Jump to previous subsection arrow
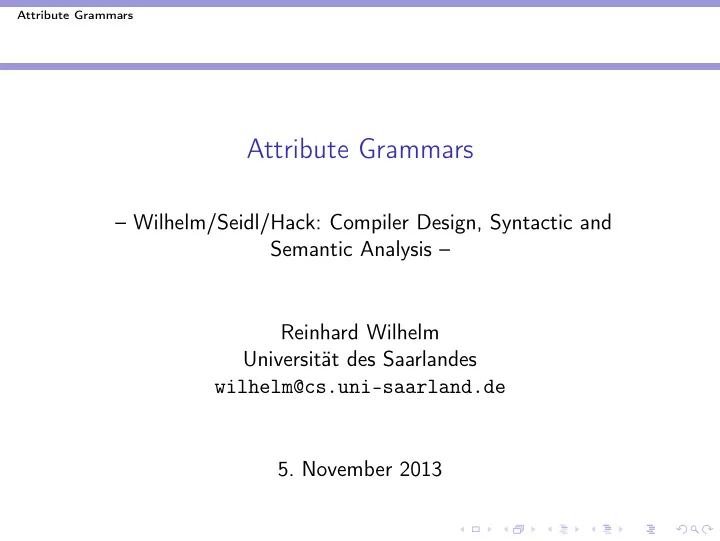720x541 pixels. [x=550, y=530]
